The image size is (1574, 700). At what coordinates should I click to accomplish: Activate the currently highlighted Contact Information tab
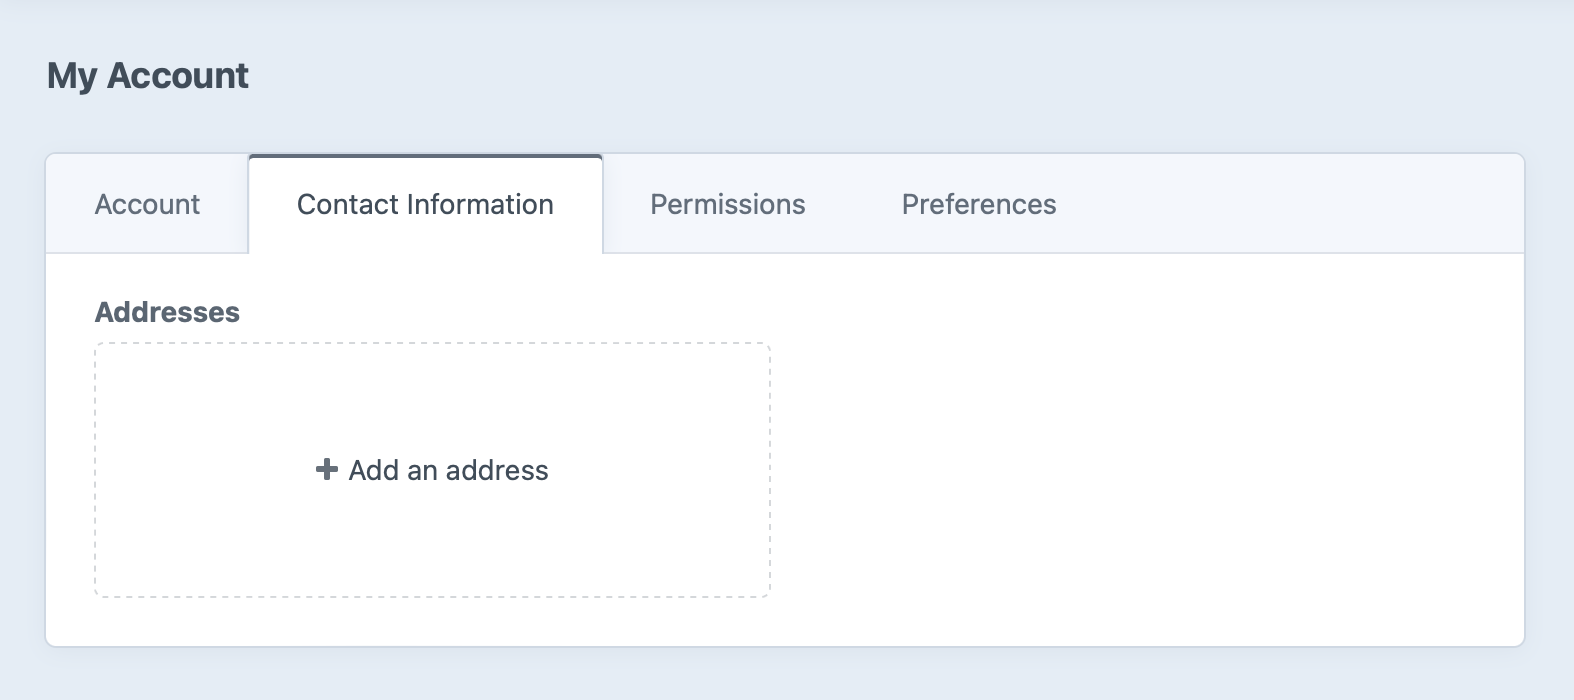click(x=424, y=204)
